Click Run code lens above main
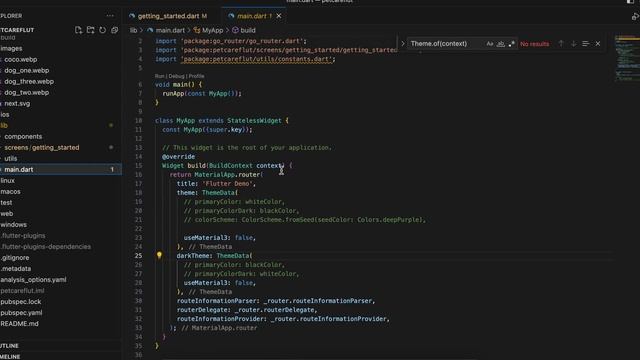640x360 pixels. tap(159, 76)
